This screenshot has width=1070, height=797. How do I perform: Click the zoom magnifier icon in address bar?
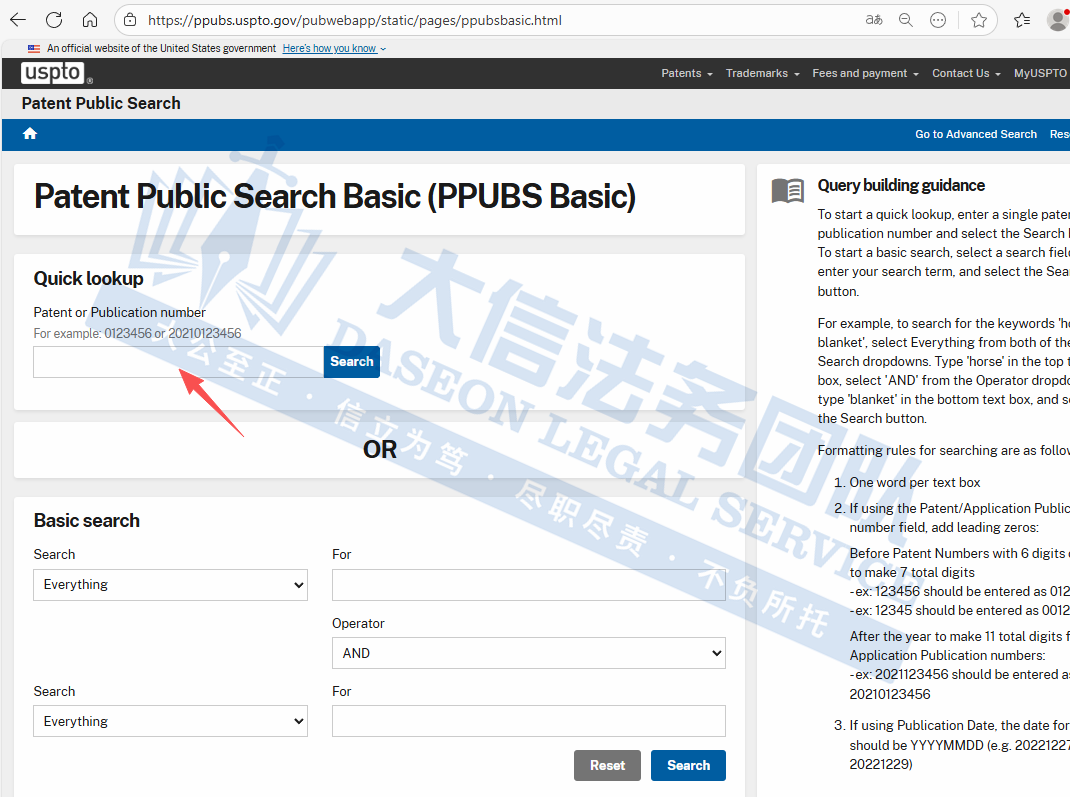click(906, 20)
